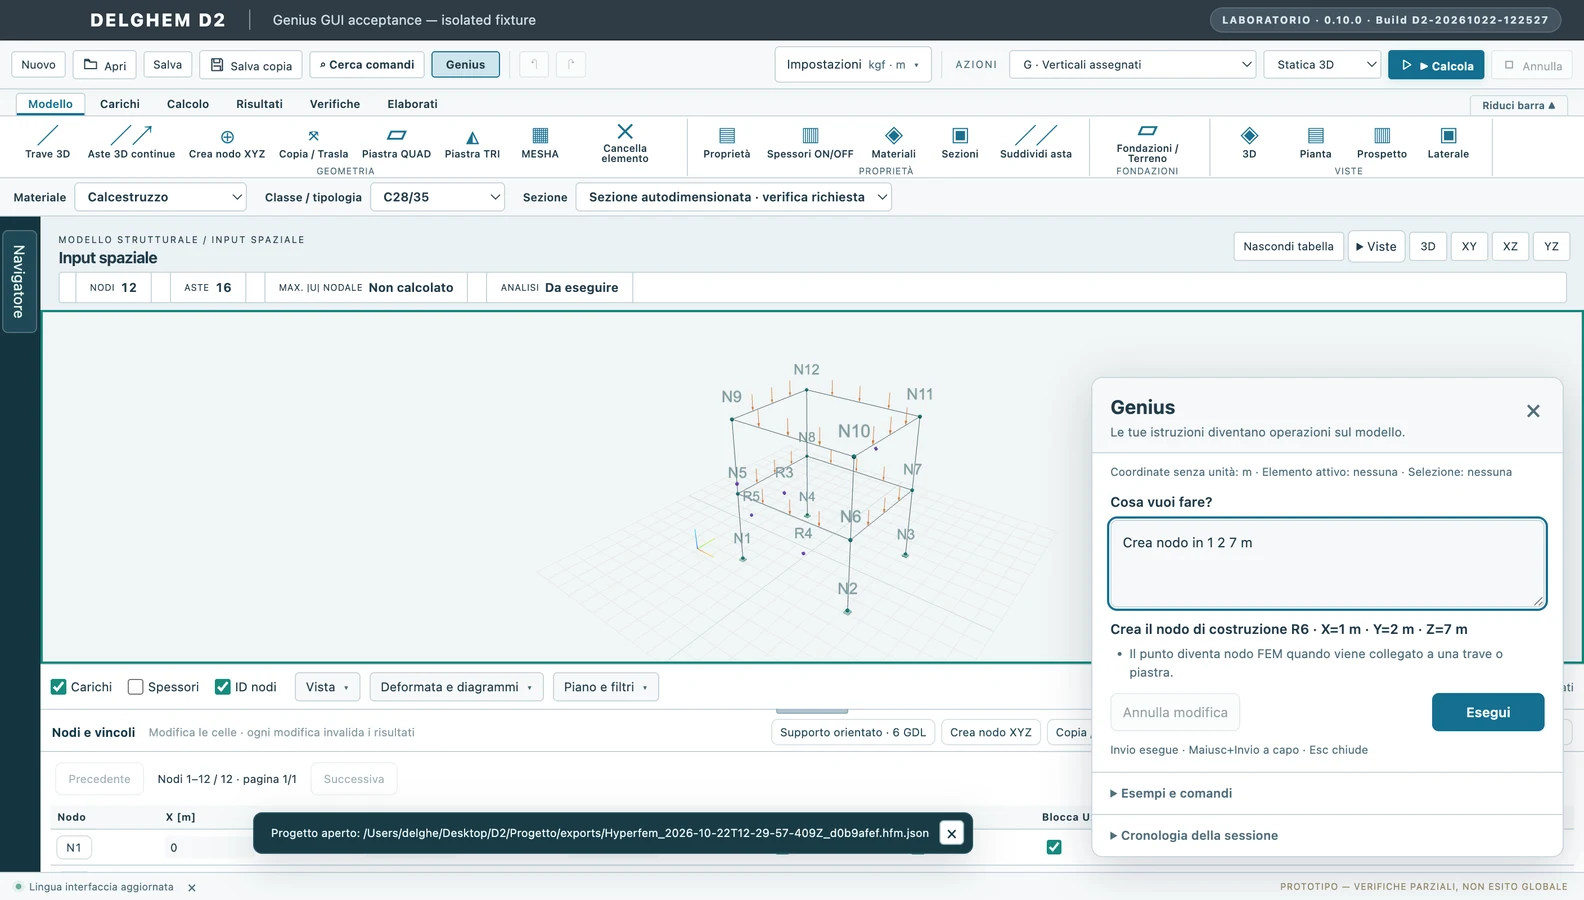This screenshot has width=1584, height=900.
Task: Uncheck the Carichi checkbox
Action: tap(59, 687)
